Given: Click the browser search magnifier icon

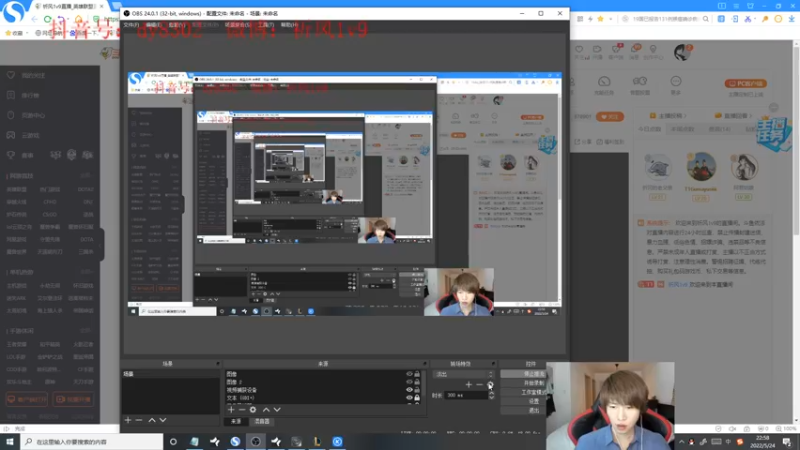Looking at the screenshot, I should 706,19.
